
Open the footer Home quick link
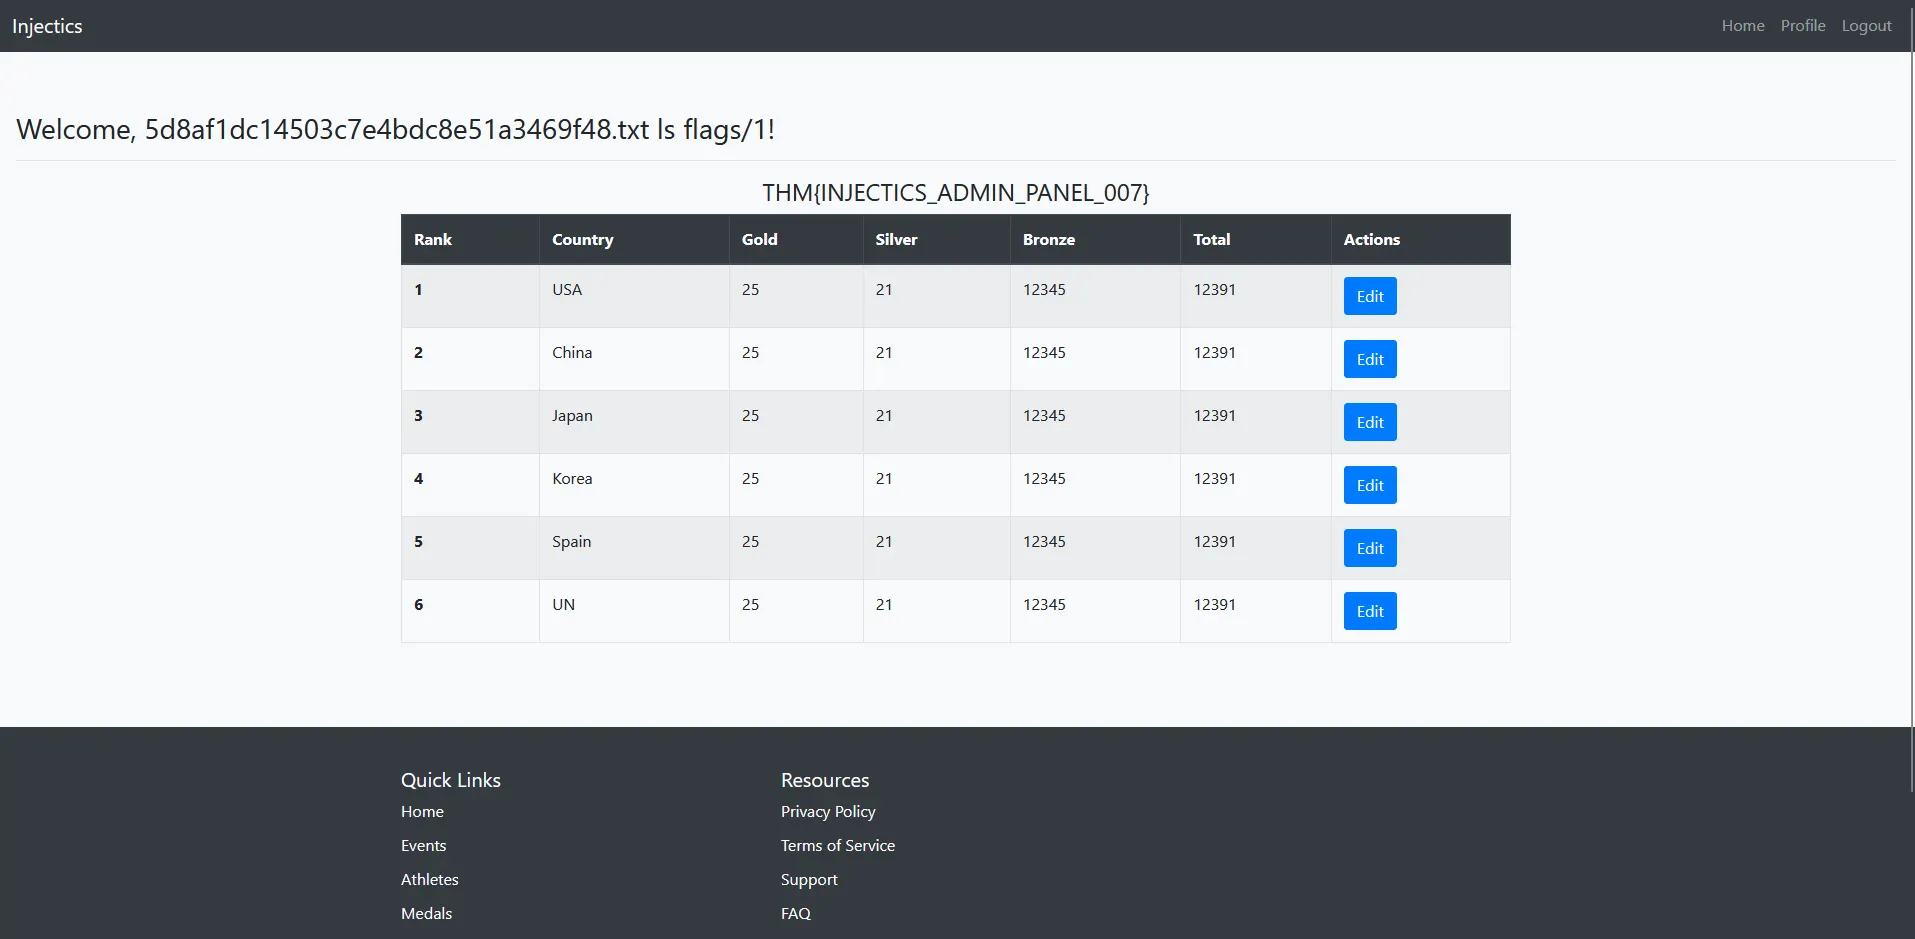pos(422,812)
